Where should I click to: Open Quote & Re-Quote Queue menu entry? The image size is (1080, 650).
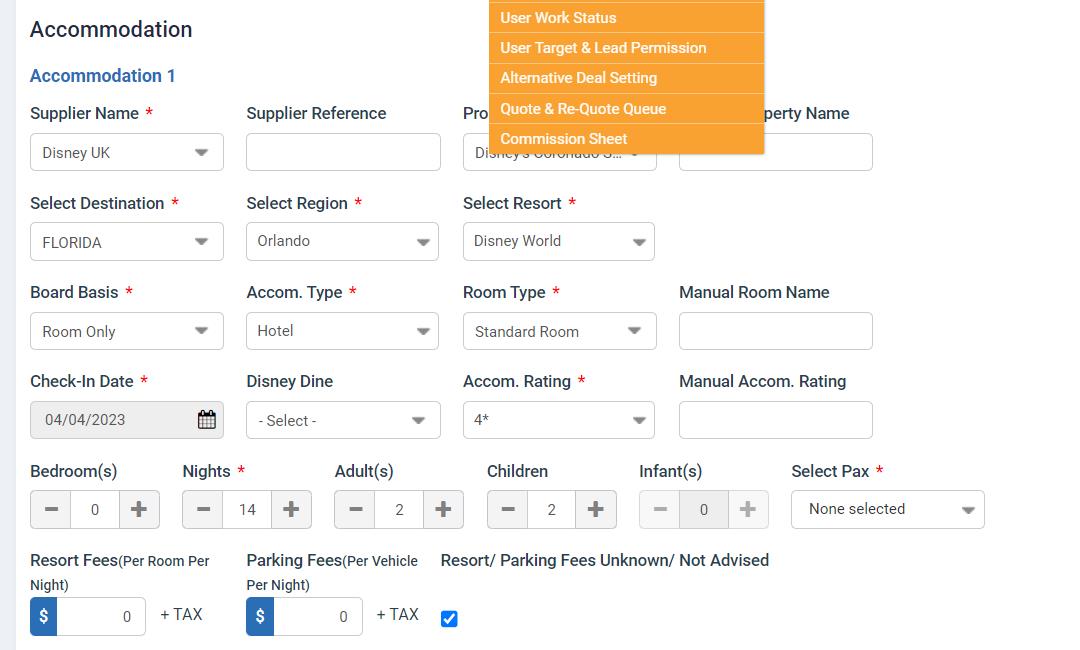[583, 109]
